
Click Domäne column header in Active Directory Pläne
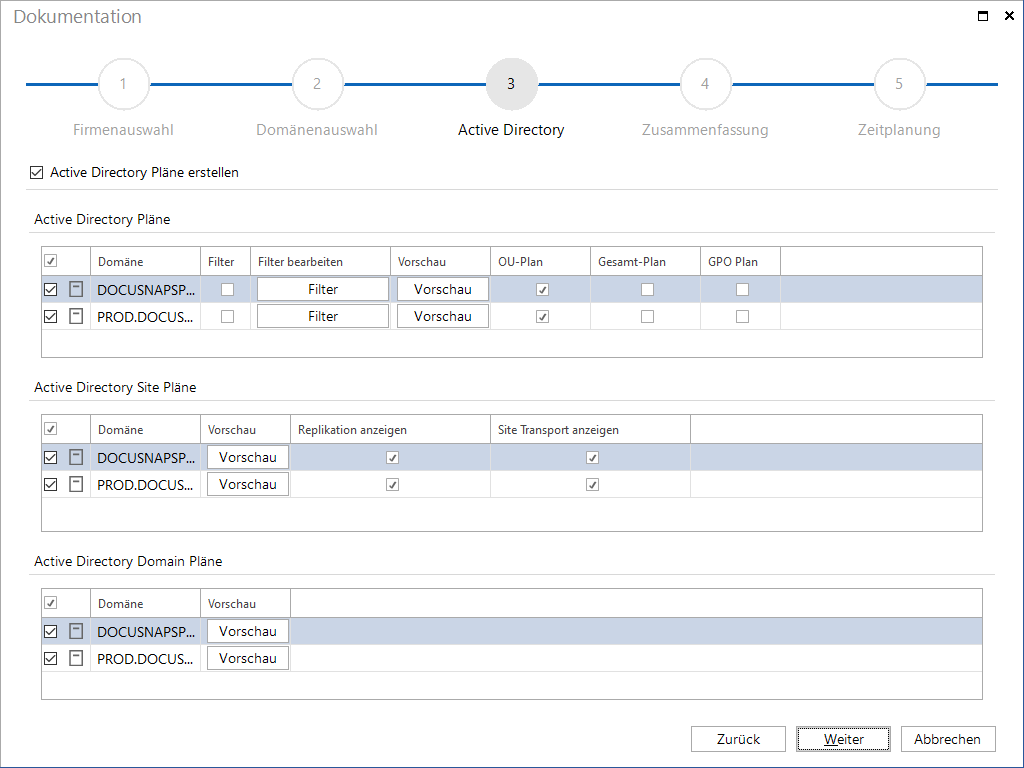[145, 261]
